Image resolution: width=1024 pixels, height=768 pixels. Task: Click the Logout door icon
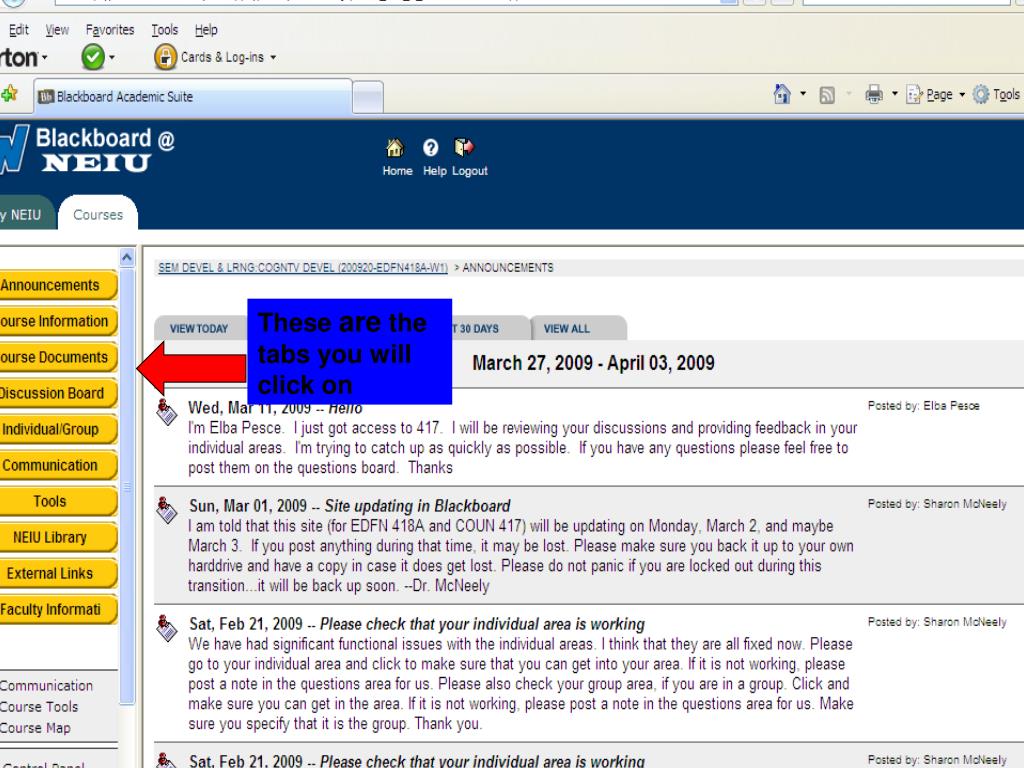coord(464,148)
